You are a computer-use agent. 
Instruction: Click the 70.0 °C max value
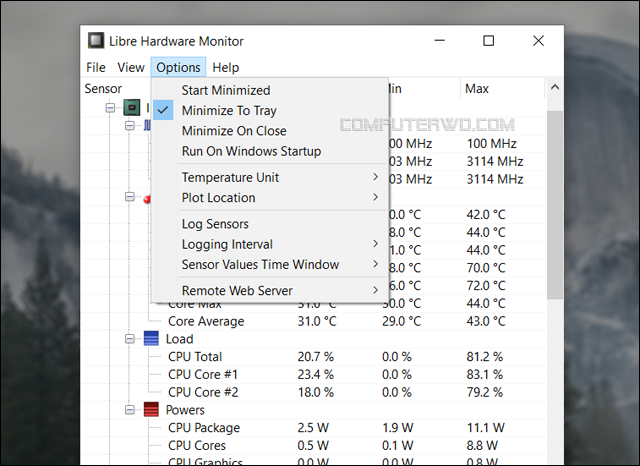486,268
